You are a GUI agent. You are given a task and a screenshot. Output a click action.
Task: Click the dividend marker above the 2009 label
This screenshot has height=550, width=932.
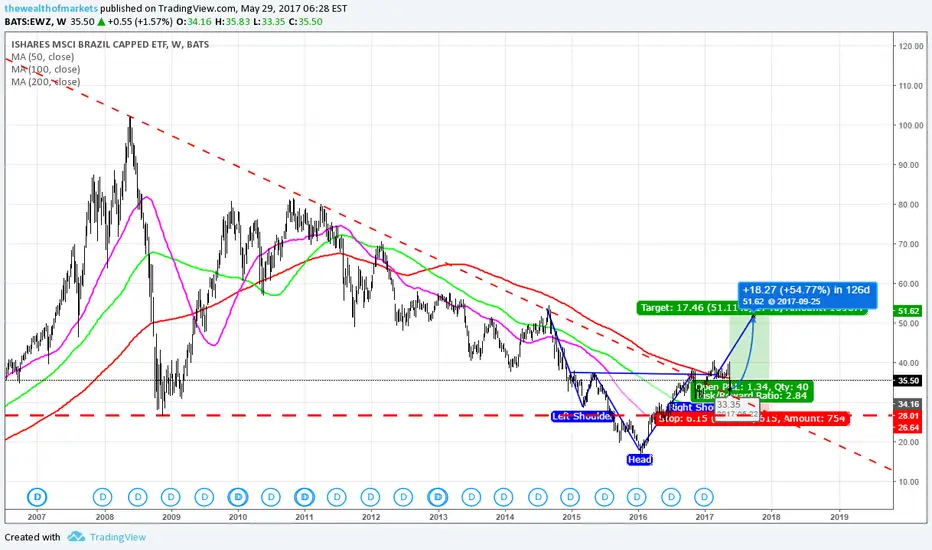pyautogui.click(x=171, y=496)
